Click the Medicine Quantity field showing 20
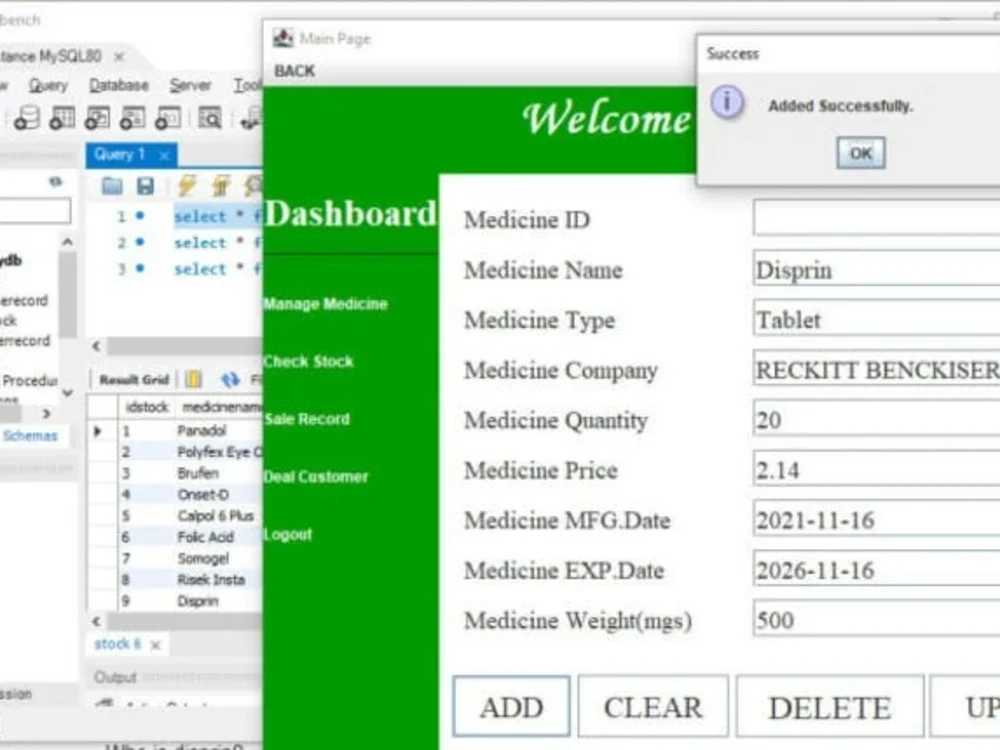The image size is (1000, 750). [876, 418]
